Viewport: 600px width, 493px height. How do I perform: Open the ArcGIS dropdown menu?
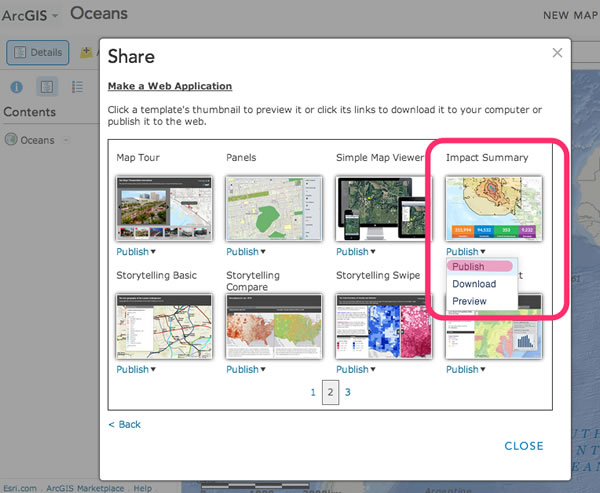click(30, 16)
